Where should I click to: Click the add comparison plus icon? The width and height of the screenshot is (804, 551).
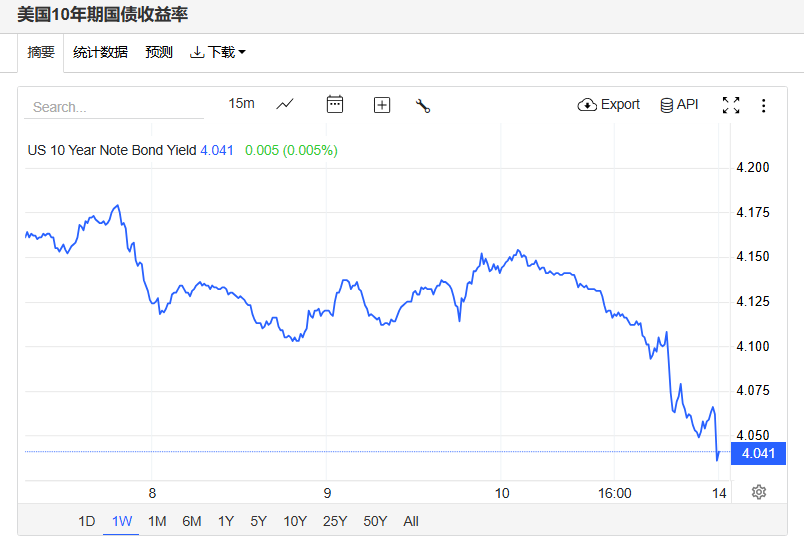tap(382, 105)
